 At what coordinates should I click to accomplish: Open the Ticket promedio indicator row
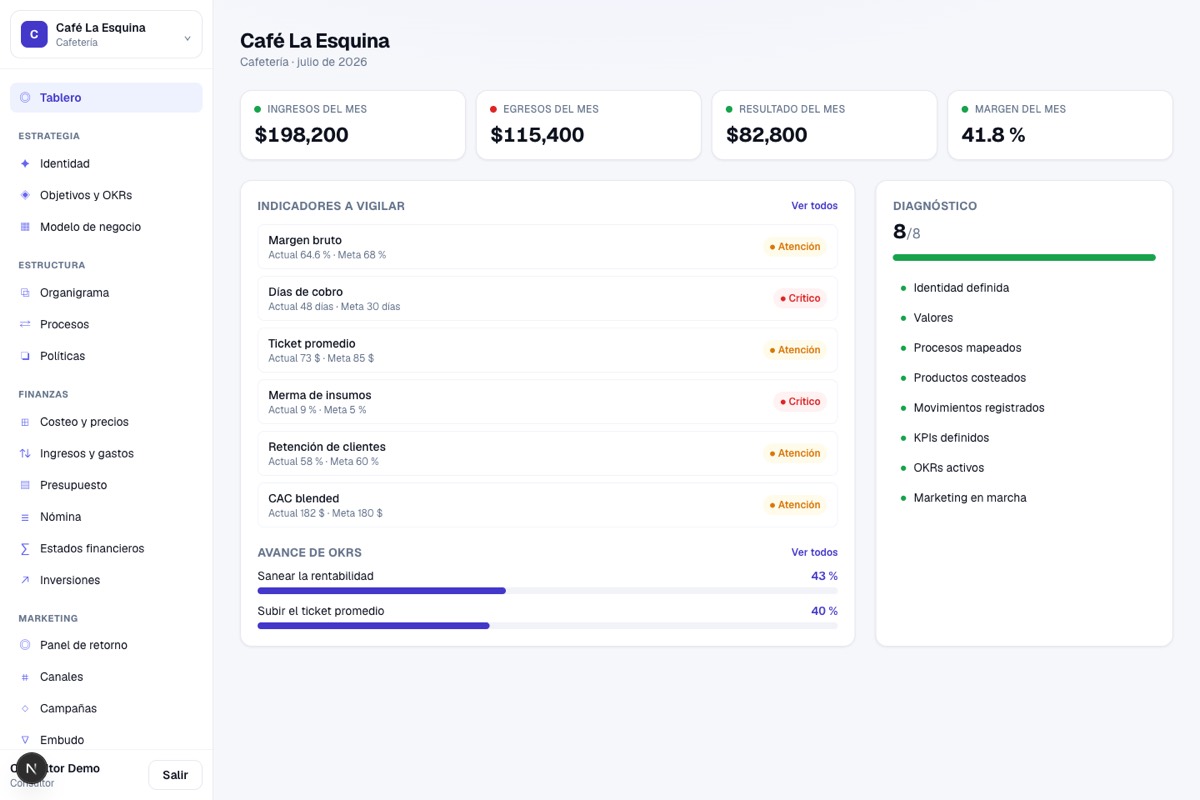click(x=548, y=350)
